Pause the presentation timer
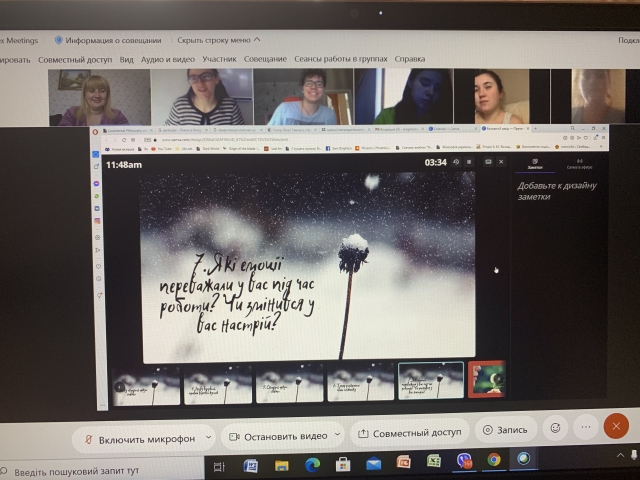Screen dimensions: 640x480 point(469,162)
